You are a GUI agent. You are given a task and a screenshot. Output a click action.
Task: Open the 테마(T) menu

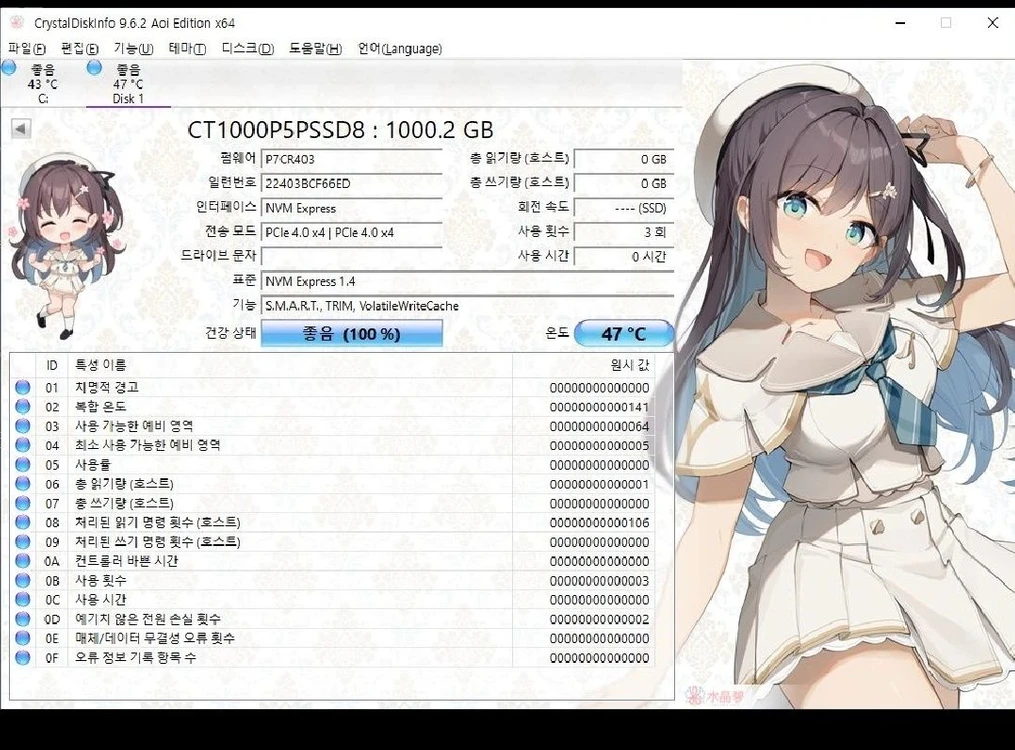click(x=187, y=49)
